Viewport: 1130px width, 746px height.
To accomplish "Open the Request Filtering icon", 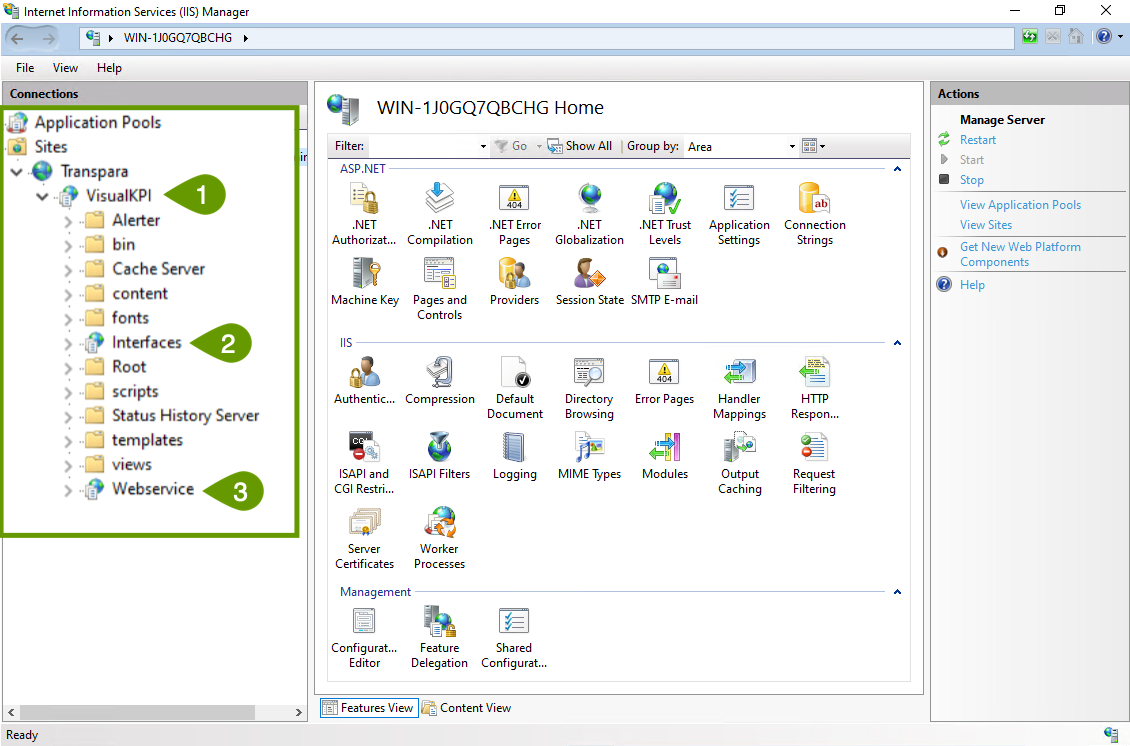I will pos(814,450).
